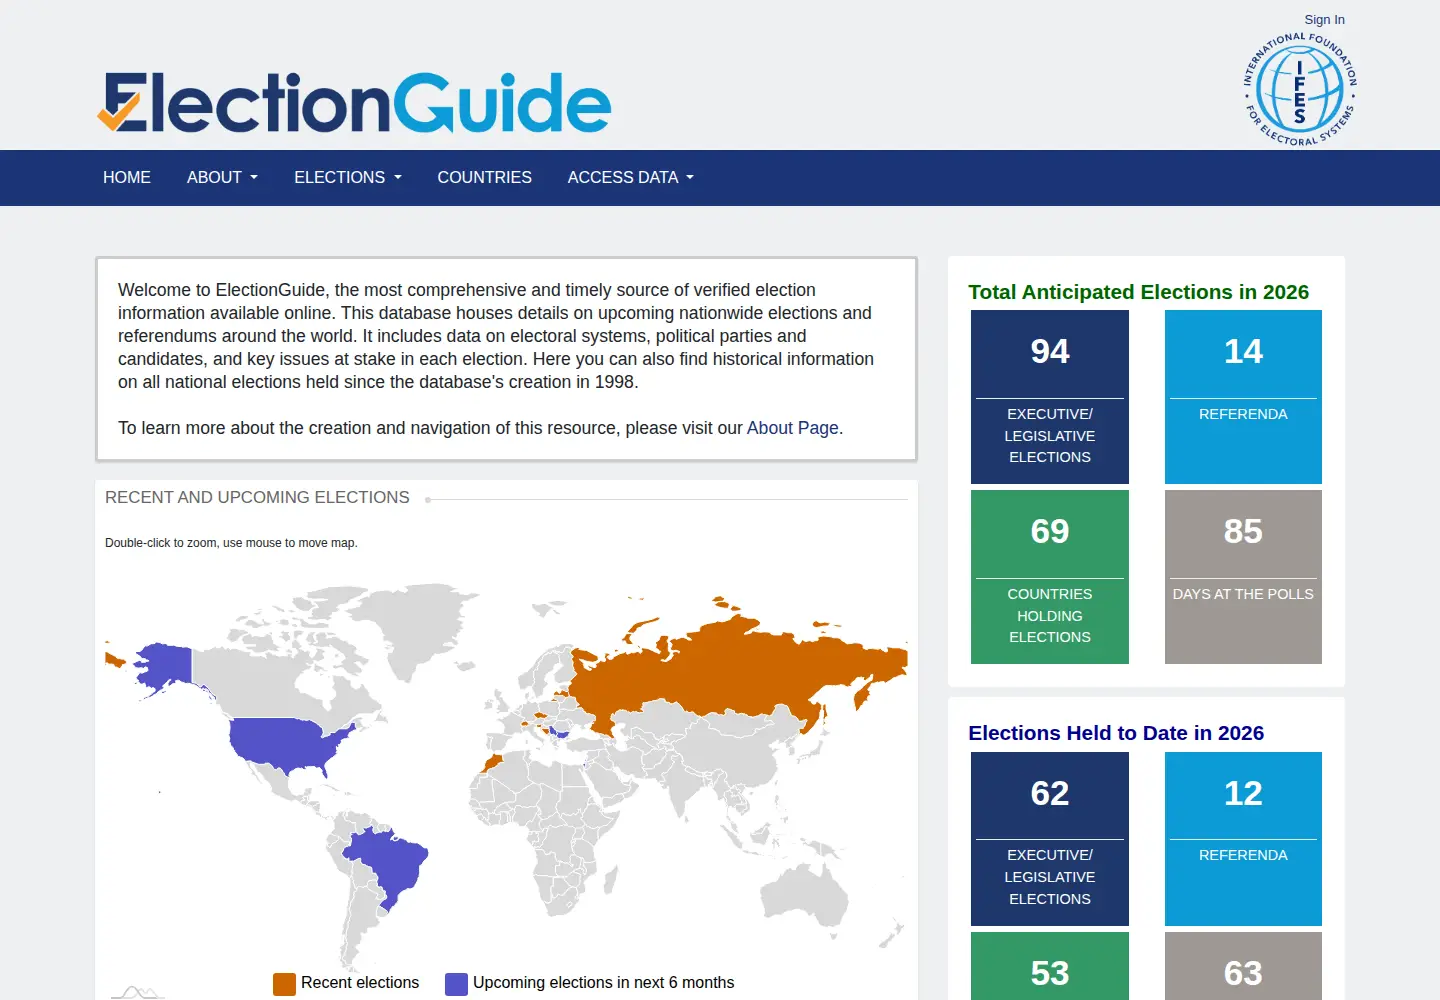
Task: Open the ABOUT dropdown menu
Action: tap(222, 177)
